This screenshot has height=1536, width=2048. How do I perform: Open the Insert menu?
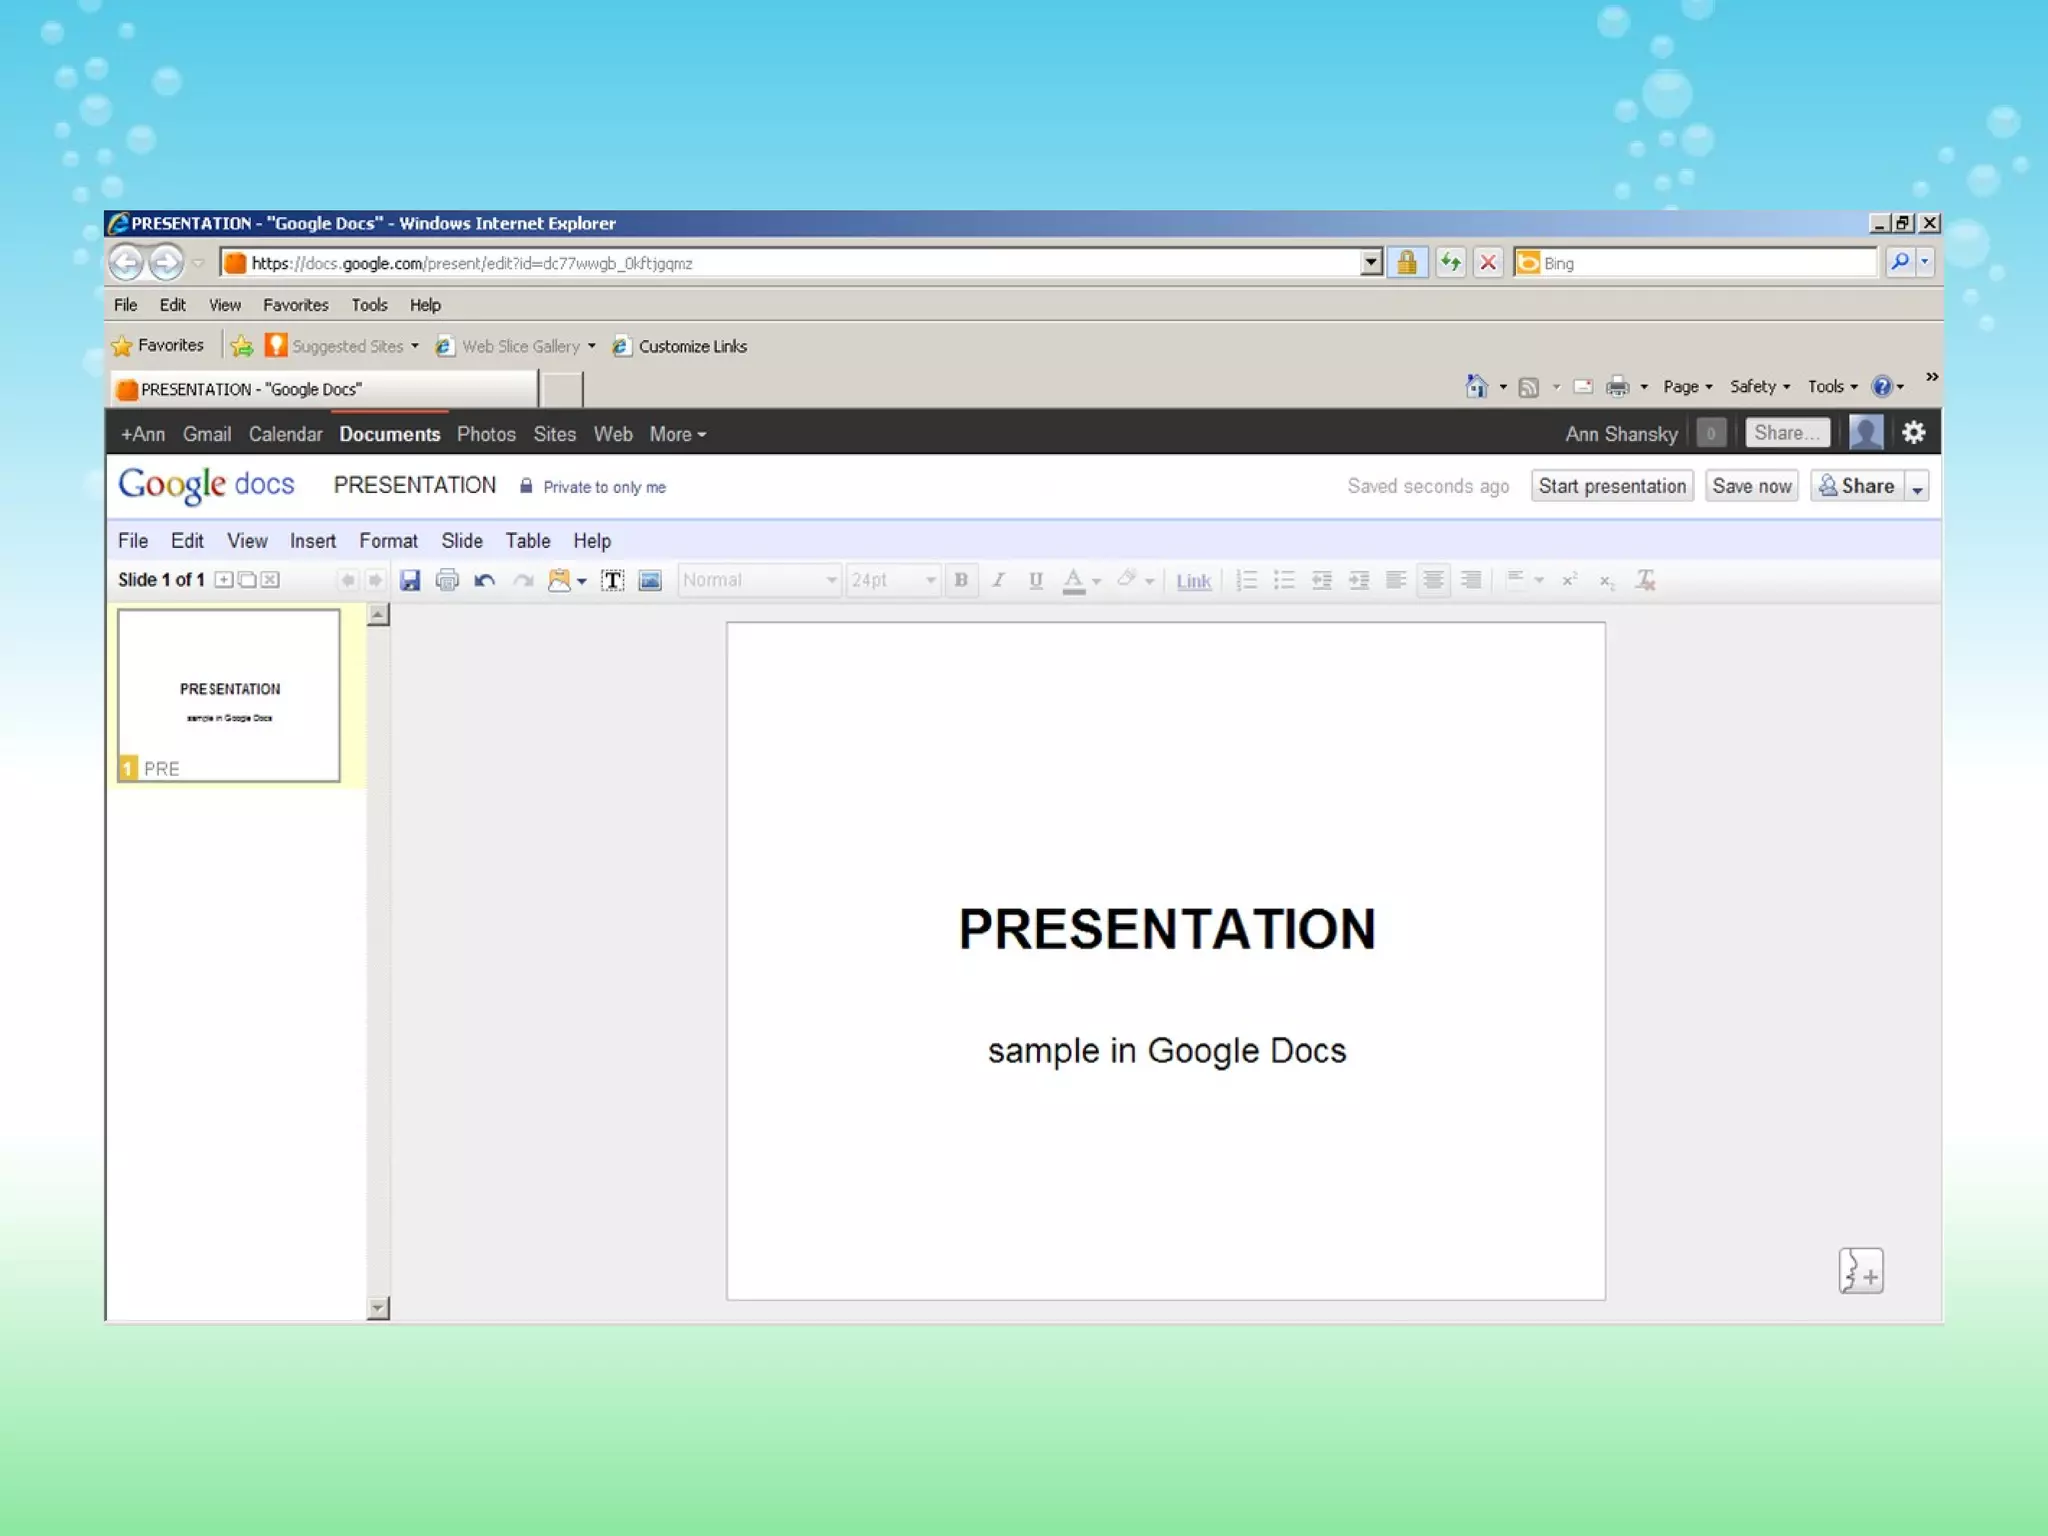pyautogui.click(x=313, y=541)
